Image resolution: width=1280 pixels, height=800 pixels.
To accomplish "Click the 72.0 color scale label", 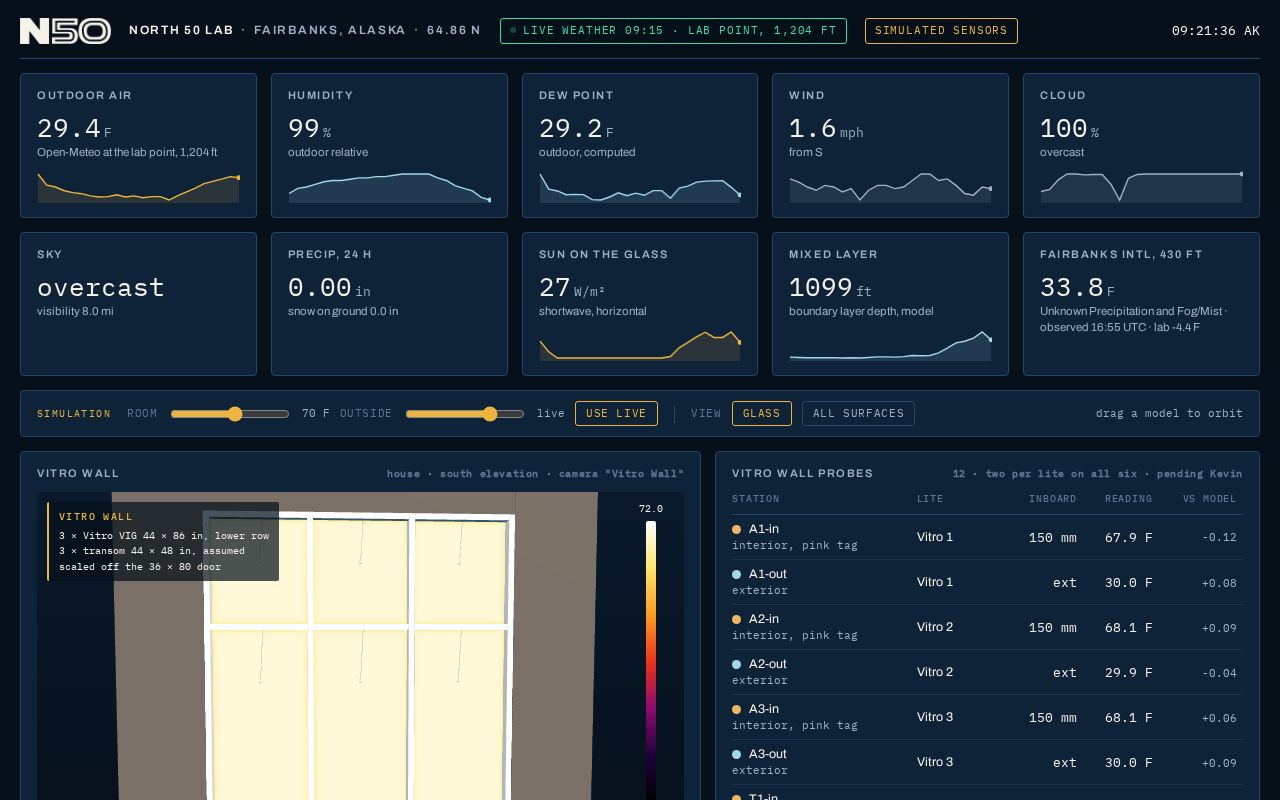I will pos(651,509).
